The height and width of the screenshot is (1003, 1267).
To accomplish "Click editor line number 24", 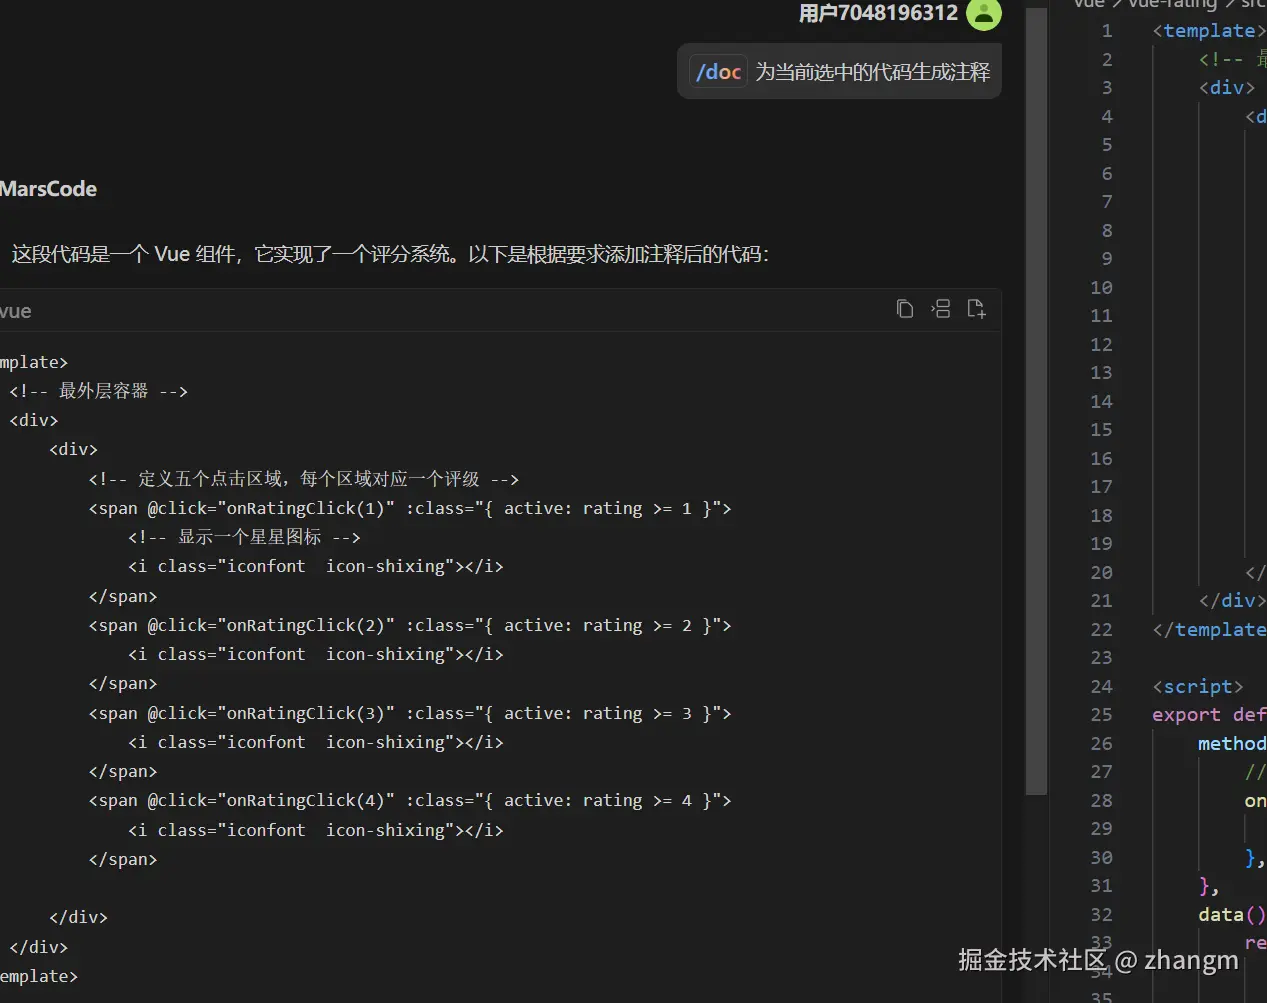I will click(1101, 687).
